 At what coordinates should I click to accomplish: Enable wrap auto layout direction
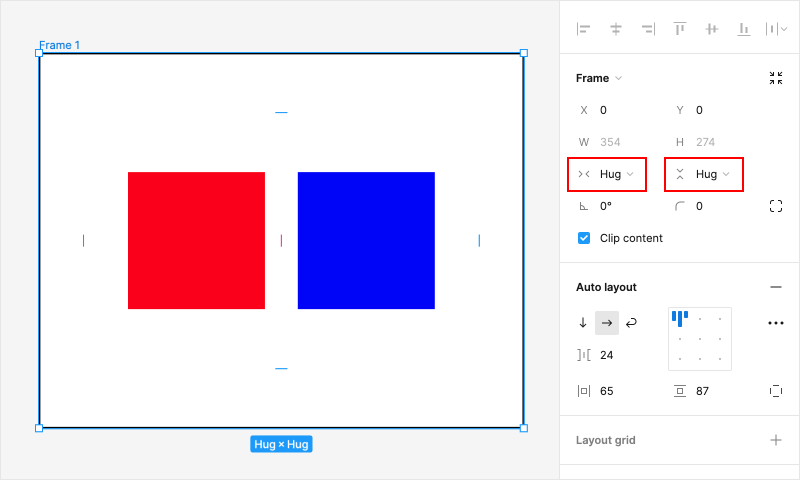point(631,323)
